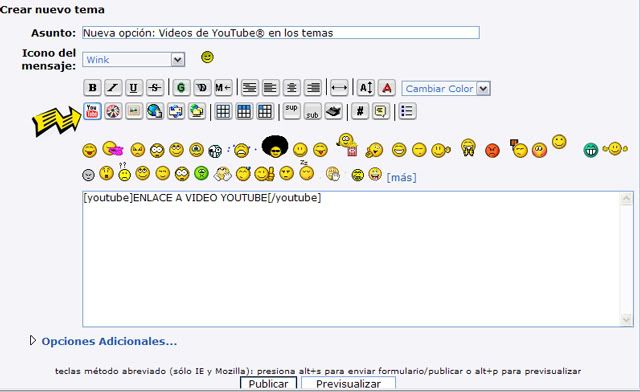Screen dimensions: 640x392
Task: Click the Publicar button
Action: (268, 384)
